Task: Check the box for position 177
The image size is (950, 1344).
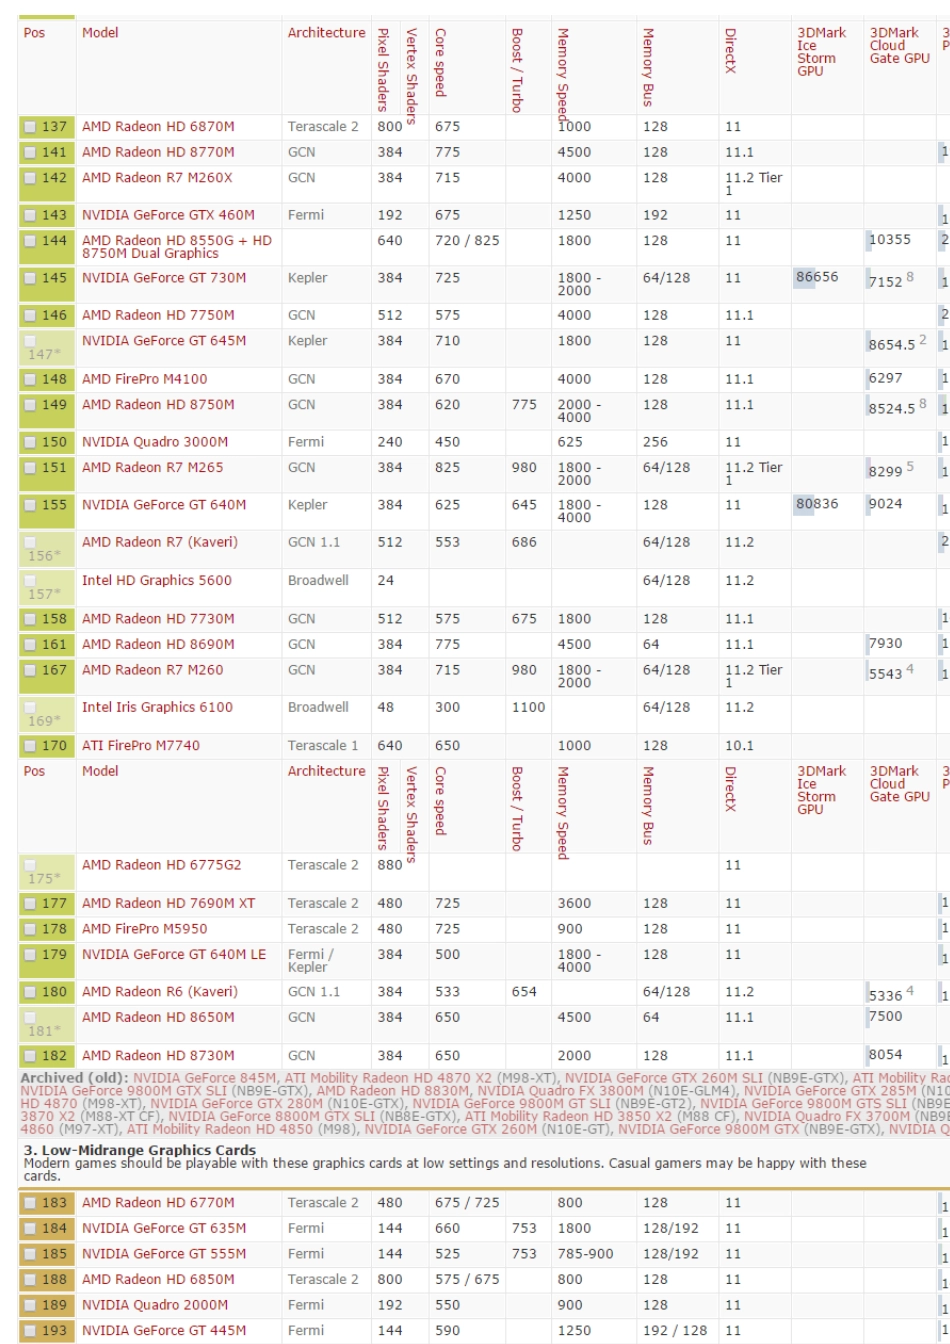Action: point(30,904)
